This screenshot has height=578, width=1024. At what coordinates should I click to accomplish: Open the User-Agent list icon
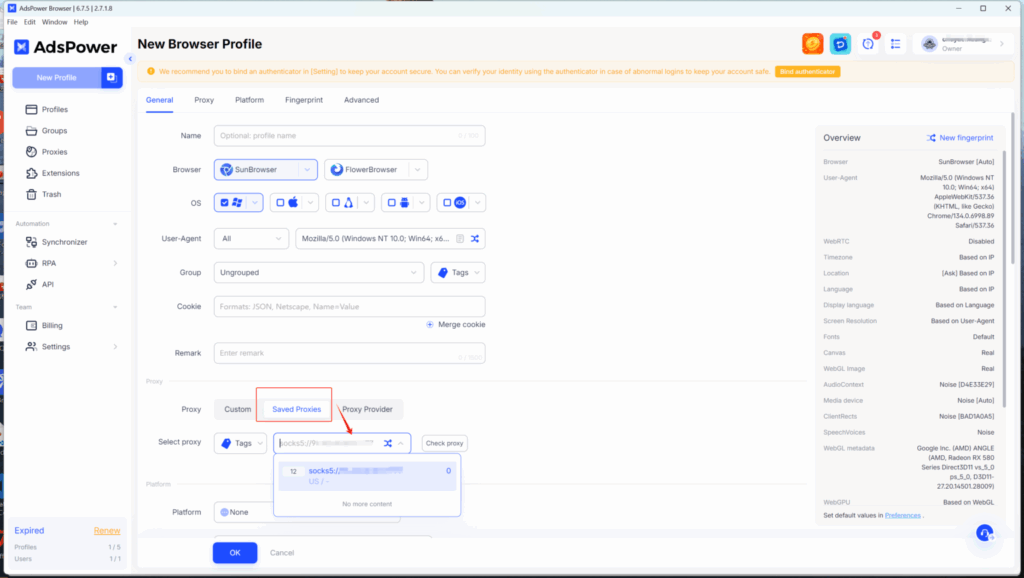(x=460, y=239)
